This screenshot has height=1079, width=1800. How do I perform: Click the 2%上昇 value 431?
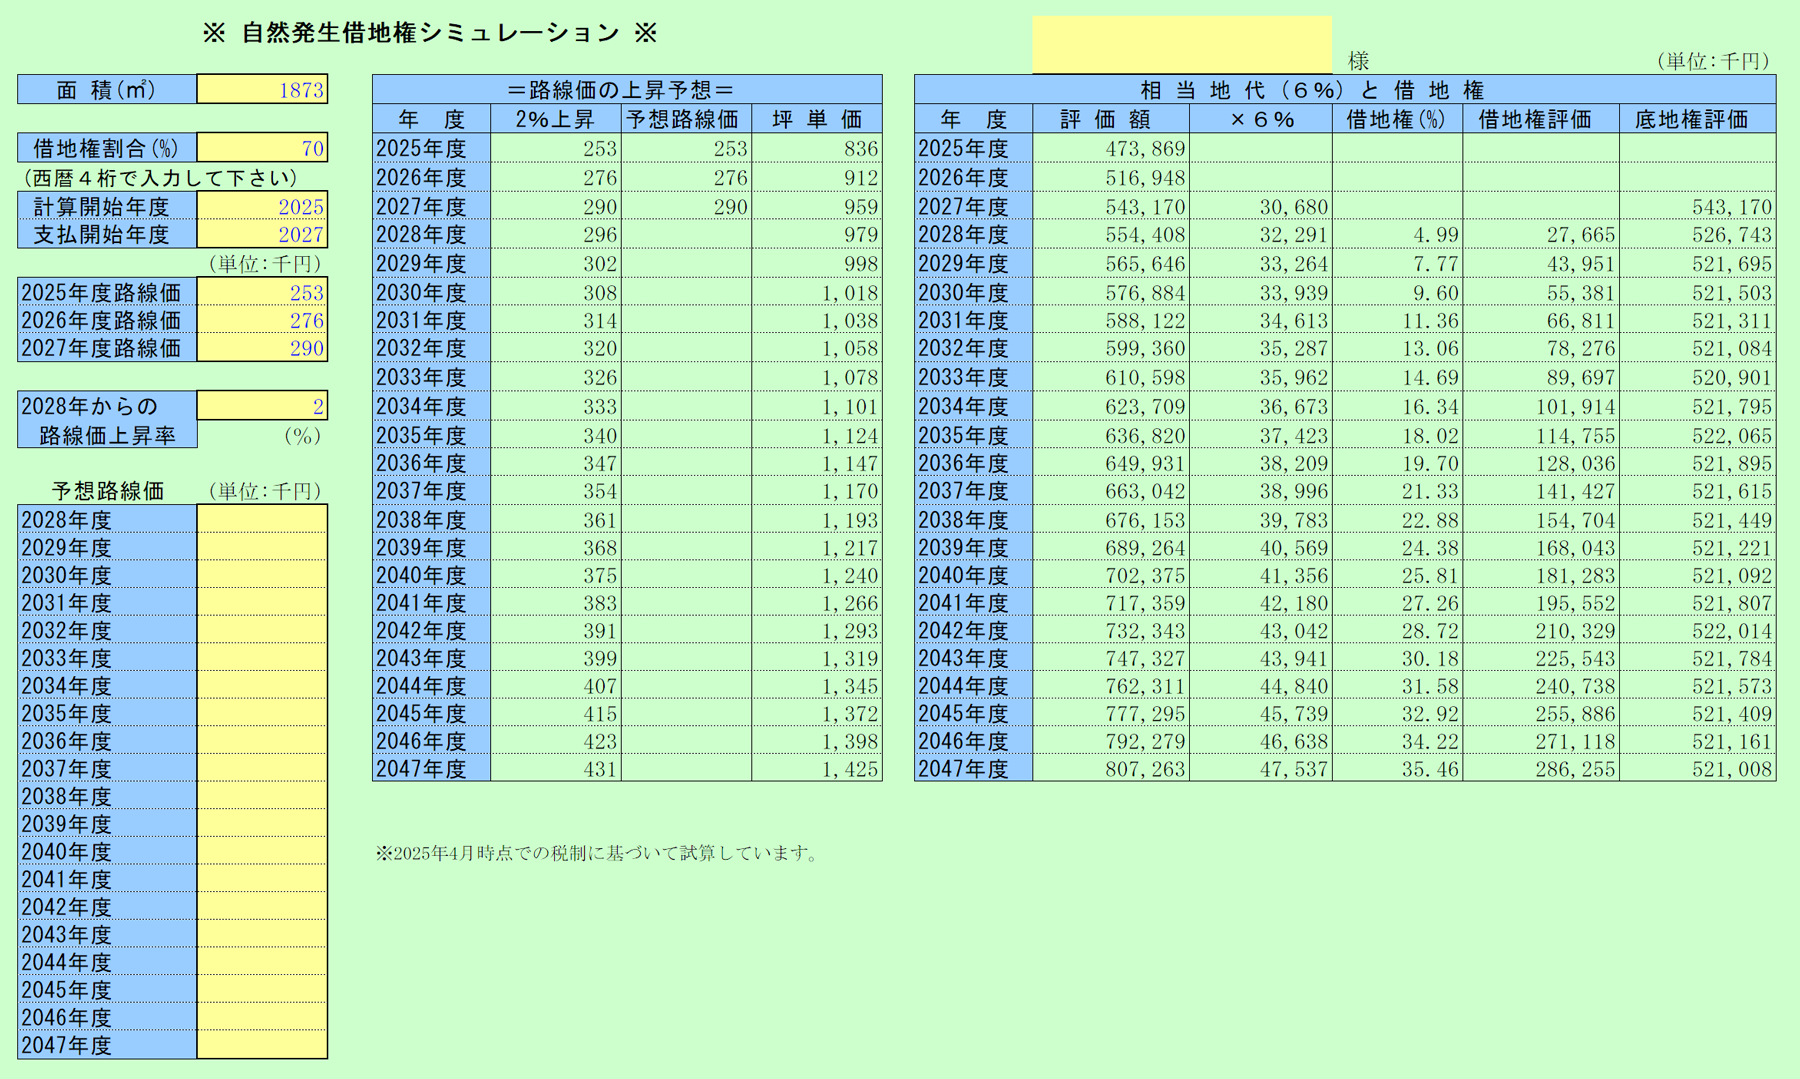[x=600, y=769]
